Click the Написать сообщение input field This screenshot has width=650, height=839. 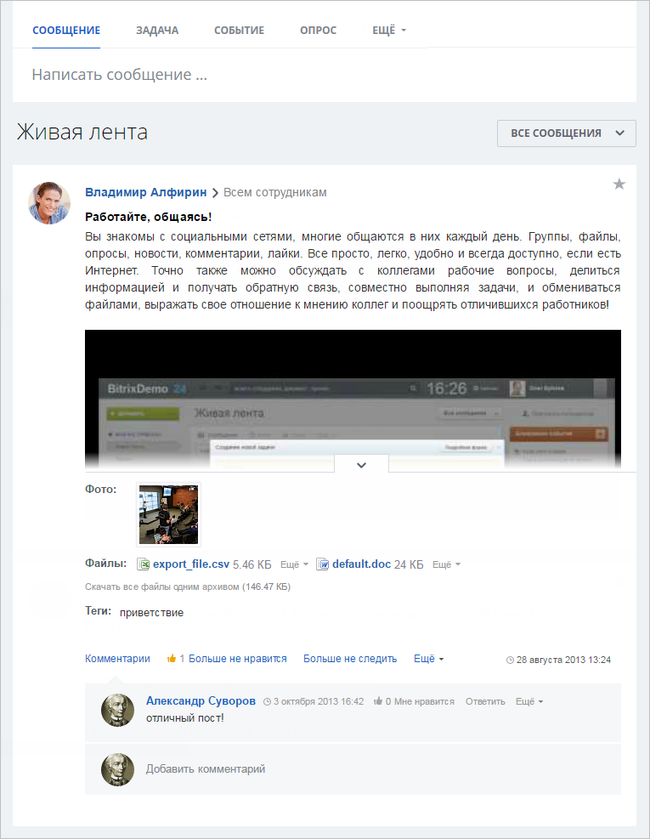324,74
